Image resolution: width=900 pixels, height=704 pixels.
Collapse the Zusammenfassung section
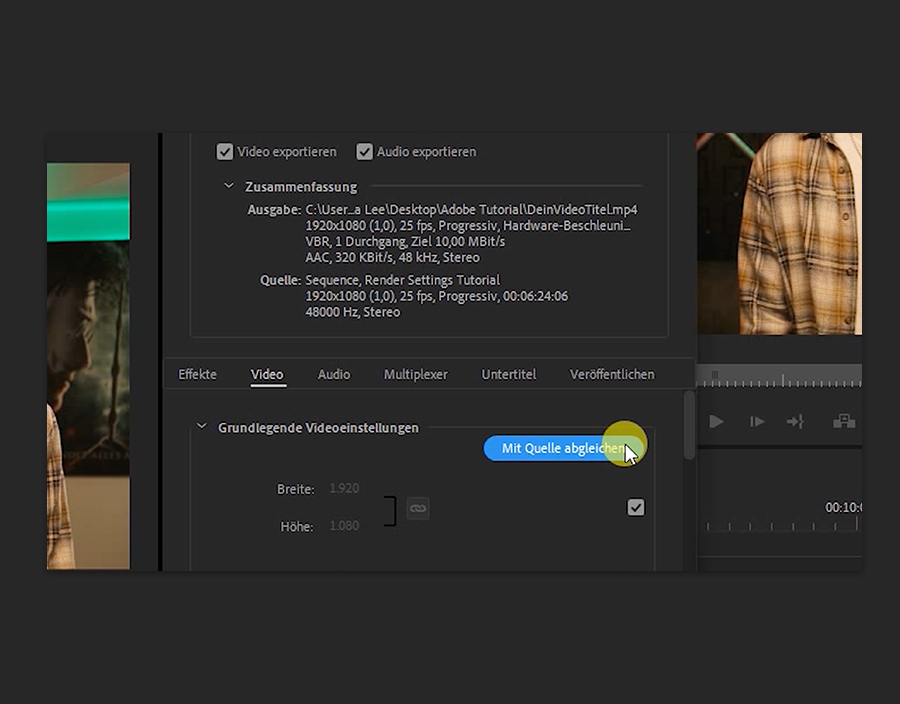point(229,187)
